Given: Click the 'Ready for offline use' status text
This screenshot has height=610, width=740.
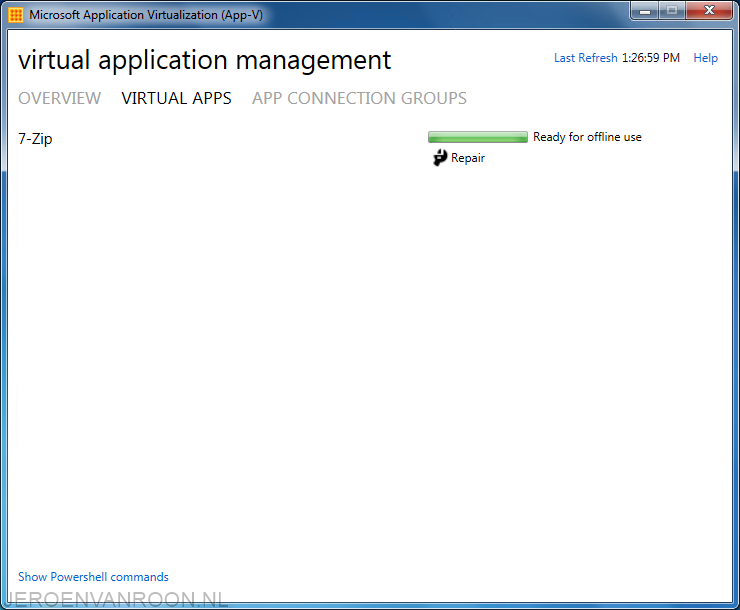Looking at the screenshot, I should click(x=587, y=137).
